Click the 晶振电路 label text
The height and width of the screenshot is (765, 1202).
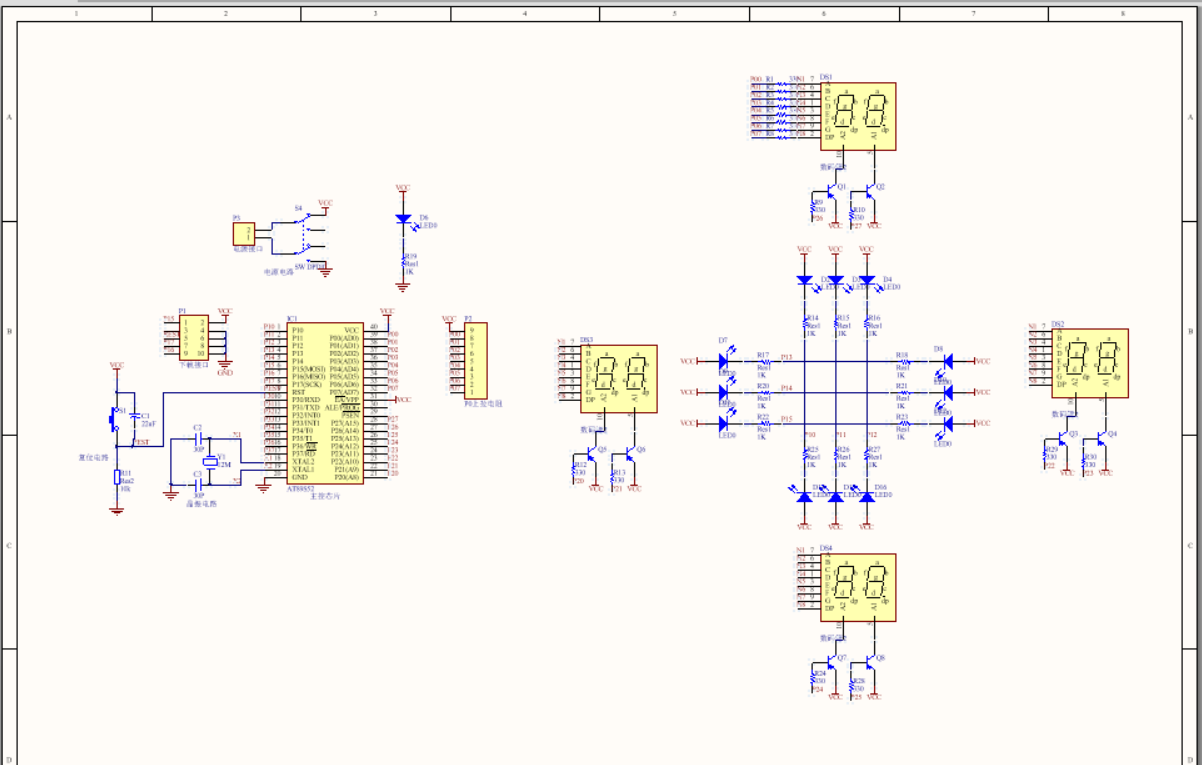tap(201, 503)
